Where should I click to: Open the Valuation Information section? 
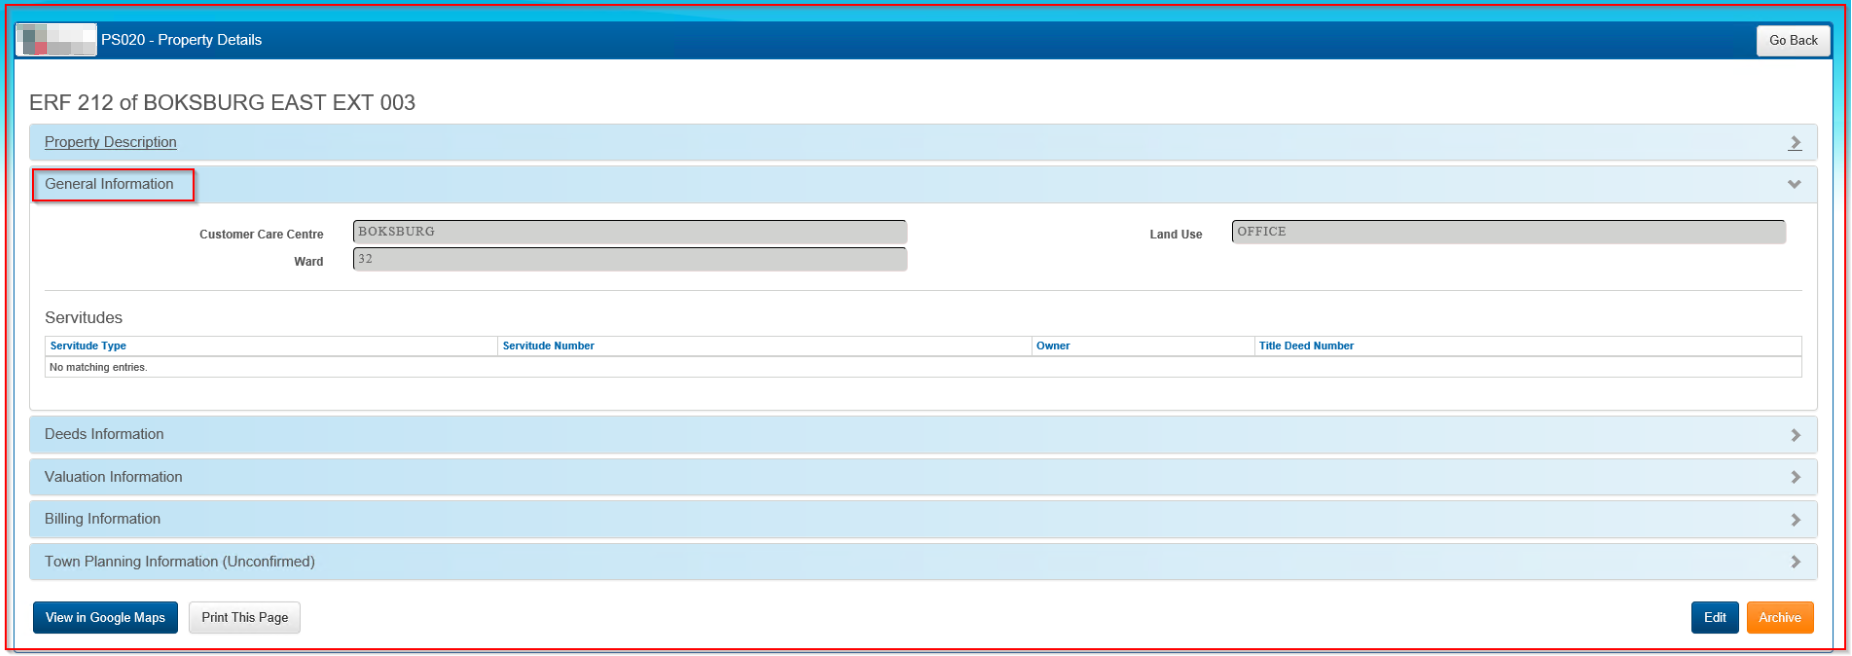[x=113, y=477]
